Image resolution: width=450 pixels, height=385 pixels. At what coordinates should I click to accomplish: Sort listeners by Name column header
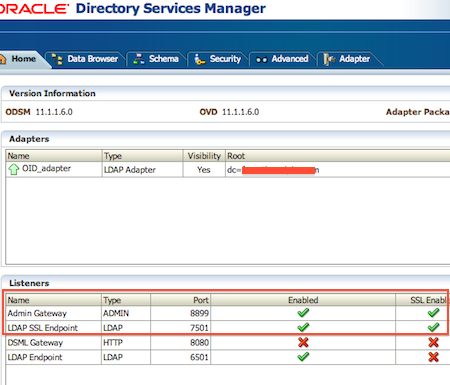pos(54,300)
